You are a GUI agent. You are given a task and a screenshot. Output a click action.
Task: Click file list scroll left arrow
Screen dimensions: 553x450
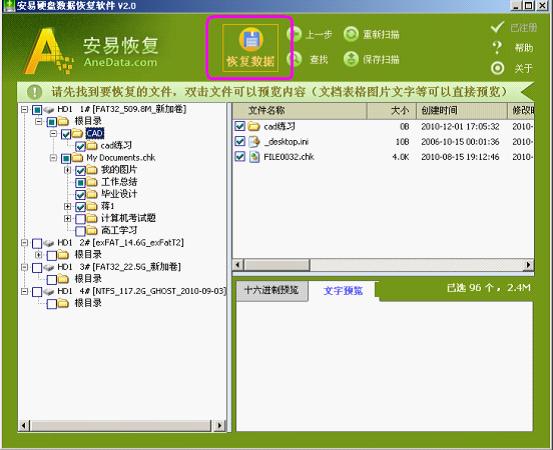coord(238,265)
